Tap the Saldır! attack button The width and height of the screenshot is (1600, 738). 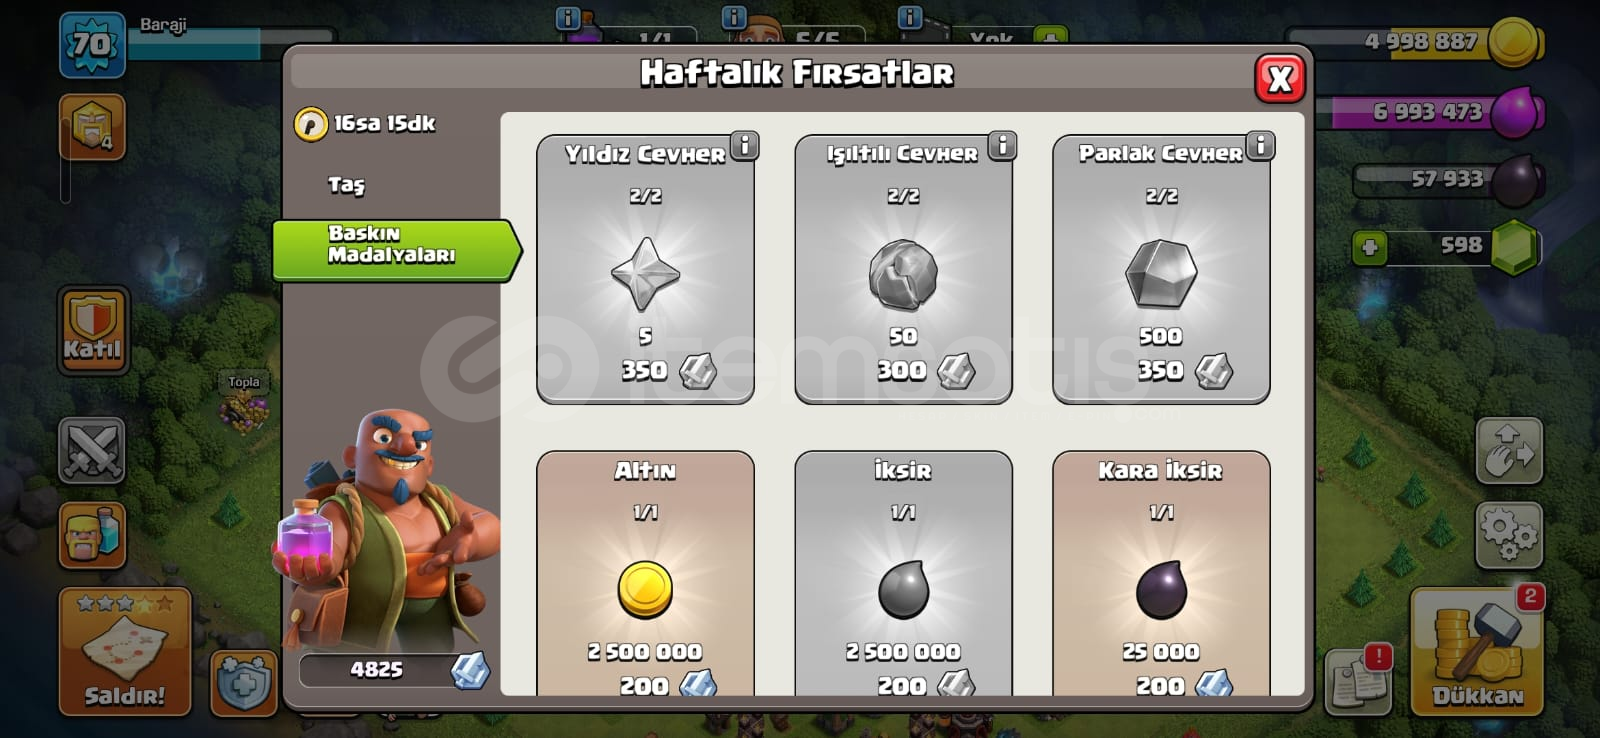click(x=125, y=652)
